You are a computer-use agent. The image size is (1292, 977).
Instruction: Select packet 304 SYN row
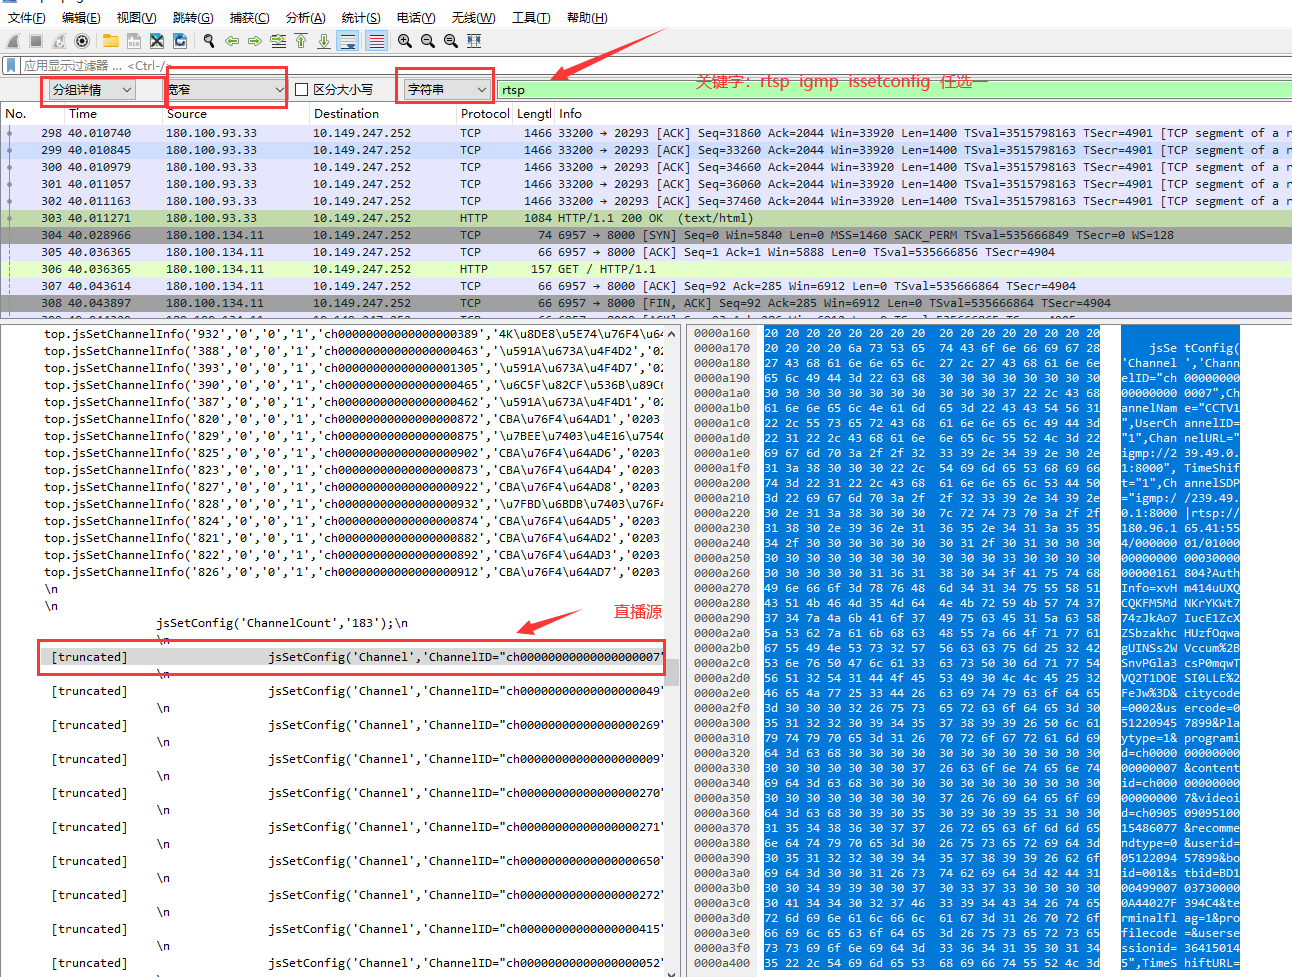[646, 235]
